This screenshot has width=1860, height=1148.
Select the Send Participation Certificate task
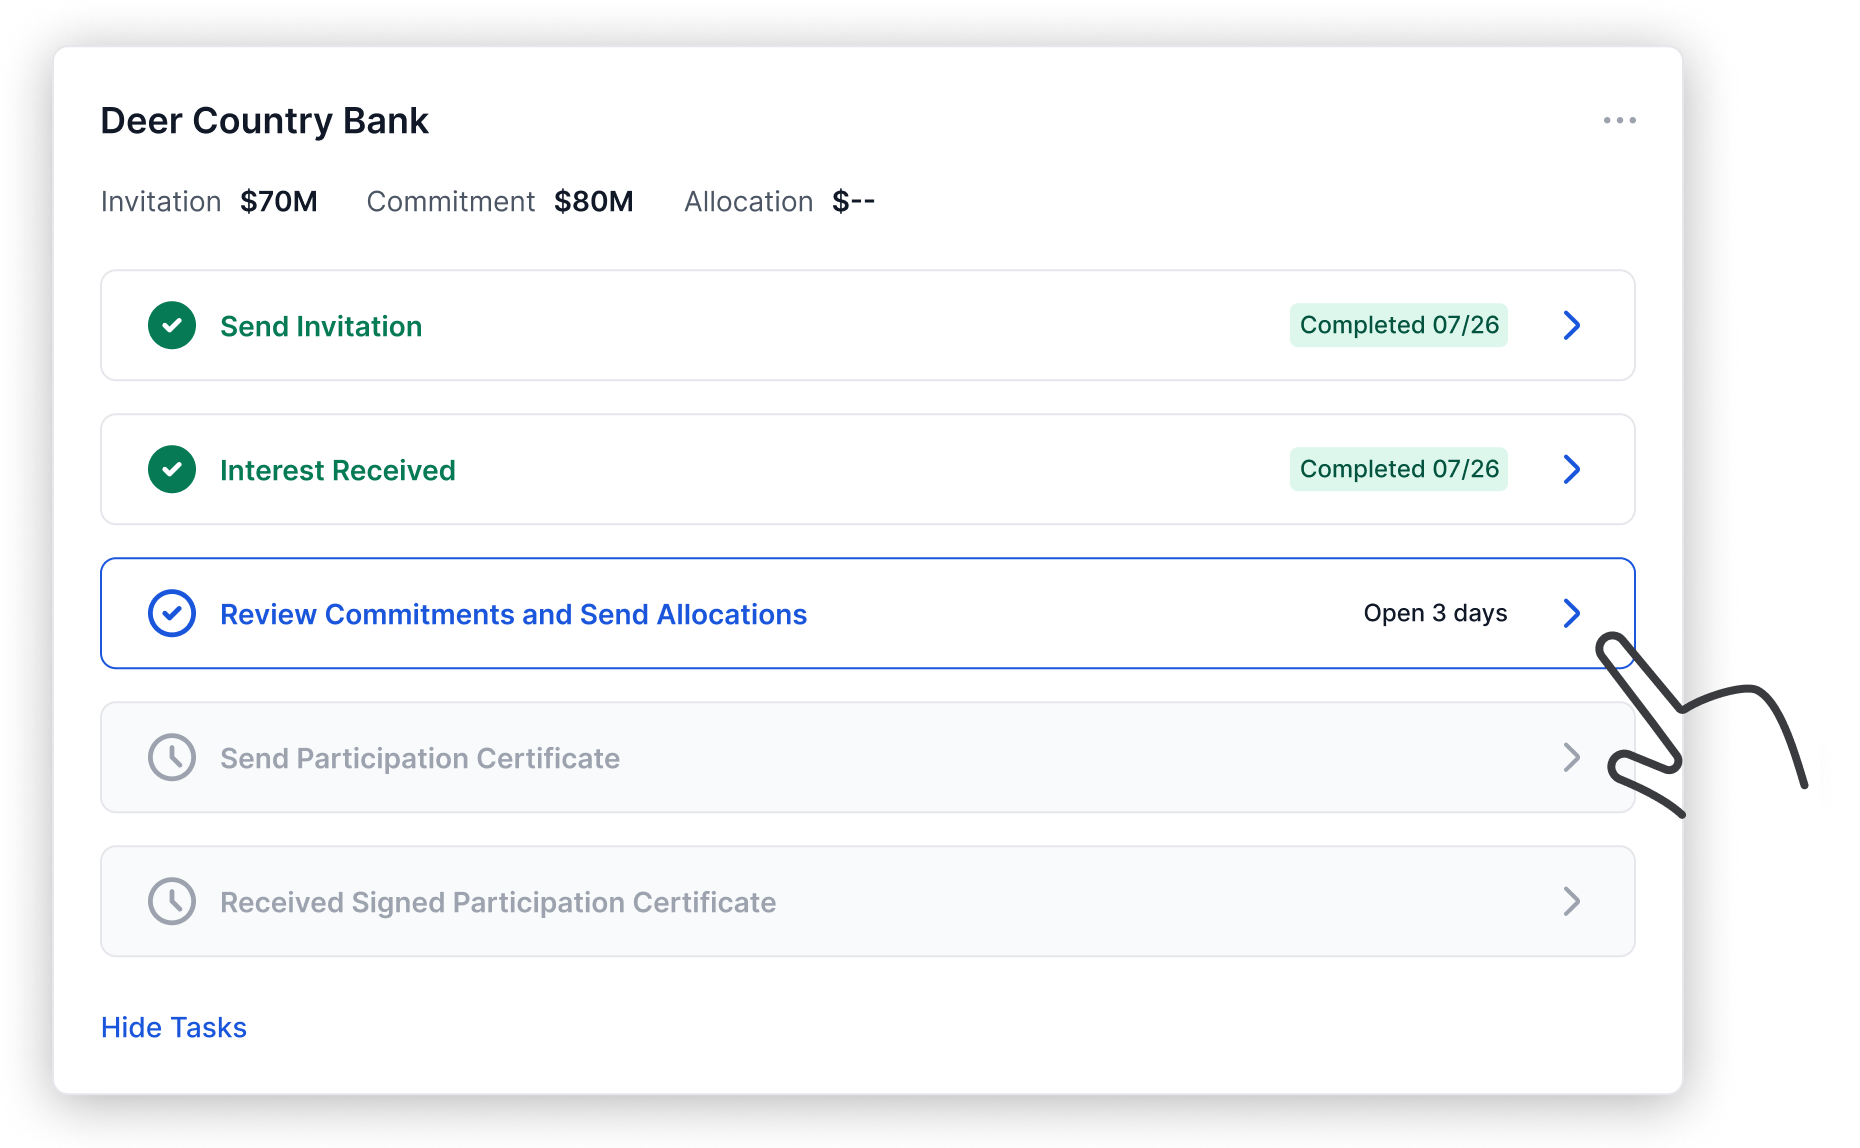(x=1572, y=757)
